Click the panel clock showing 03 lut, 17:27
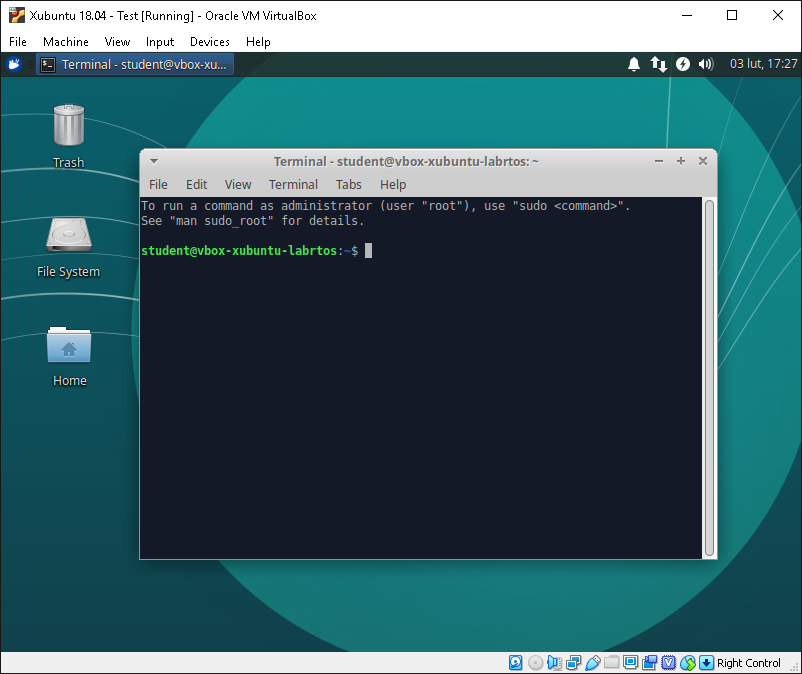The width and height of the screenshot is (802, 674). pyautogui.click(x=763, y=64)
